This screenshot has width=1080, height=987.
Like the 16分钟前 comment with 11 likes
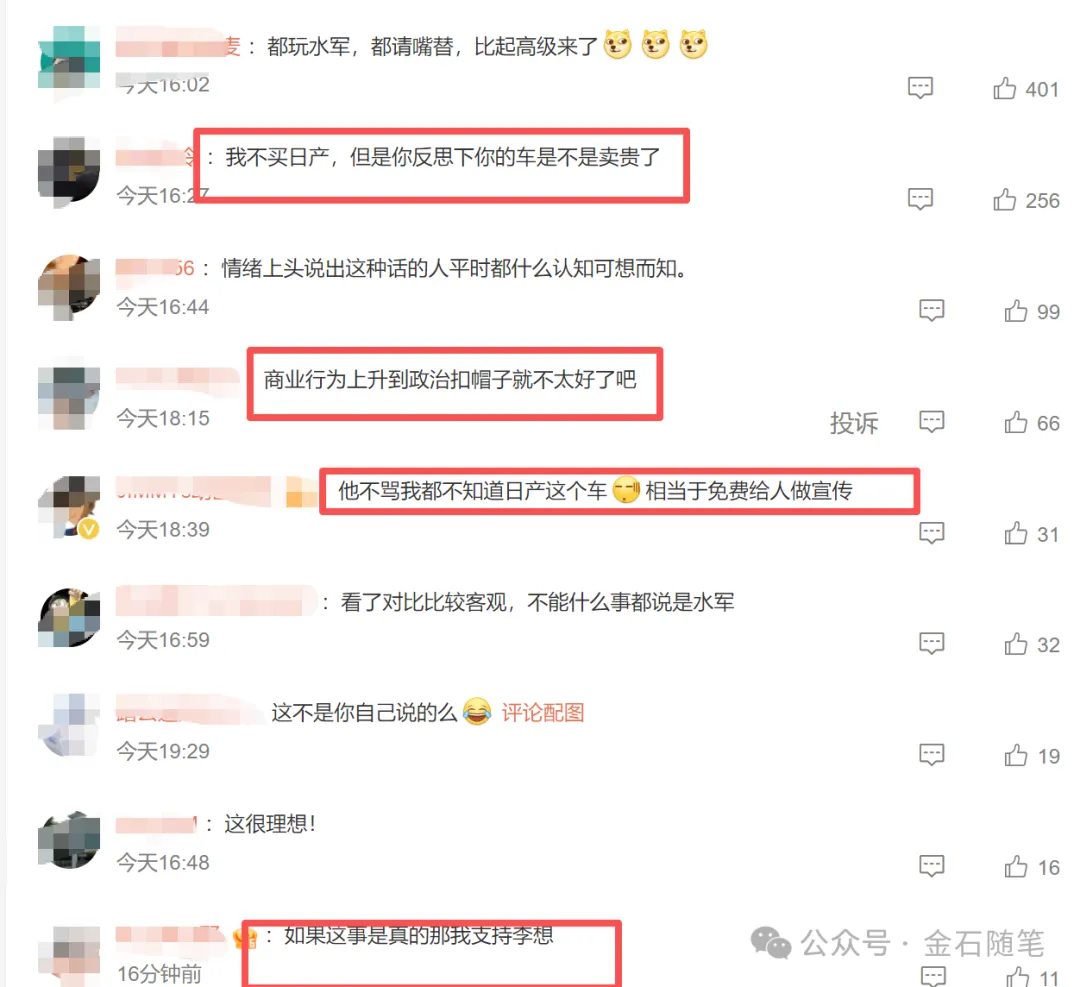pos(1017,977)
